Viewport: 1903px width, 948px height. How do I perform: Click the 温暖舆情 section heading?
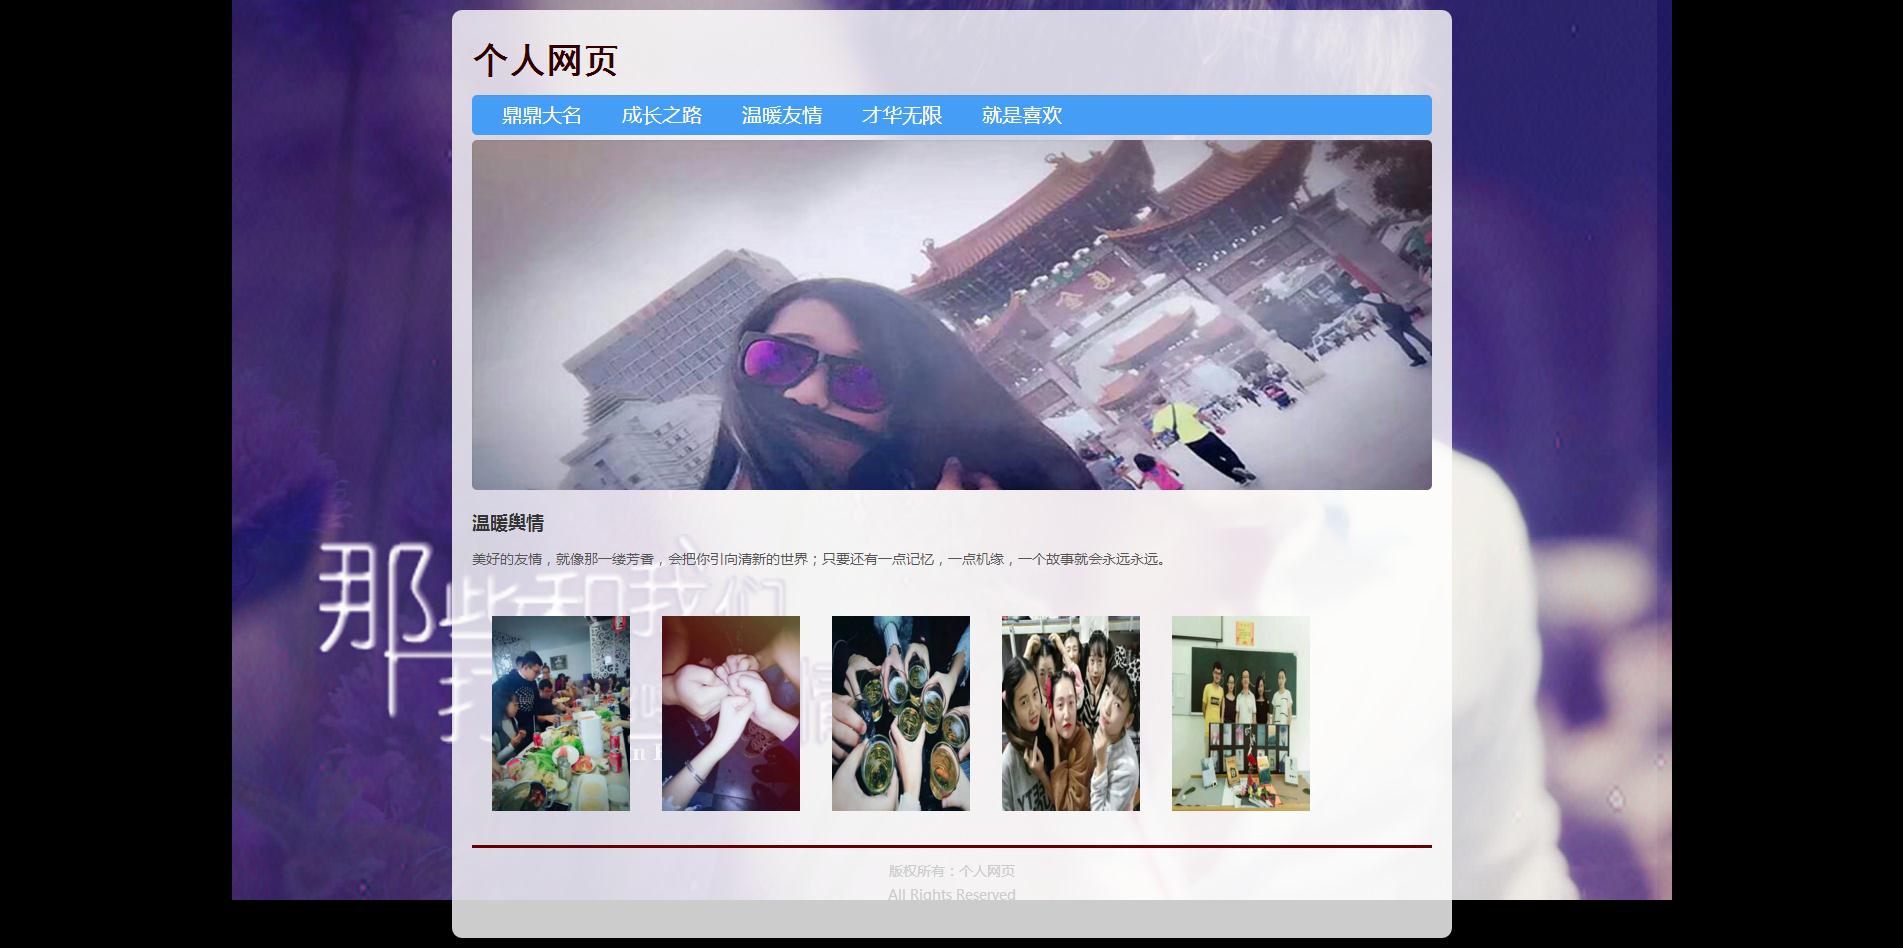pos(508,523)
